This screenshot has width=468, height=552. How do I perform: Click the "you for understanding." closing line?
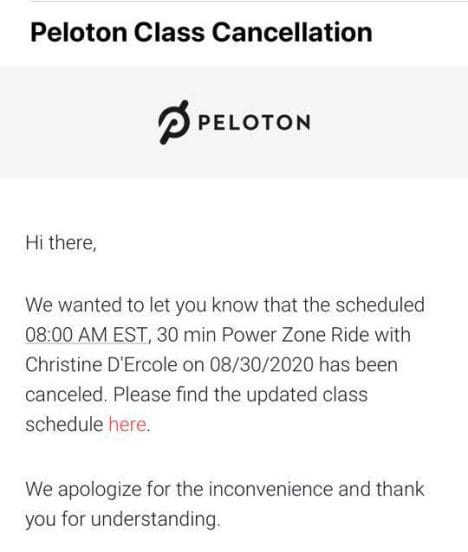(x=123, y=520)
